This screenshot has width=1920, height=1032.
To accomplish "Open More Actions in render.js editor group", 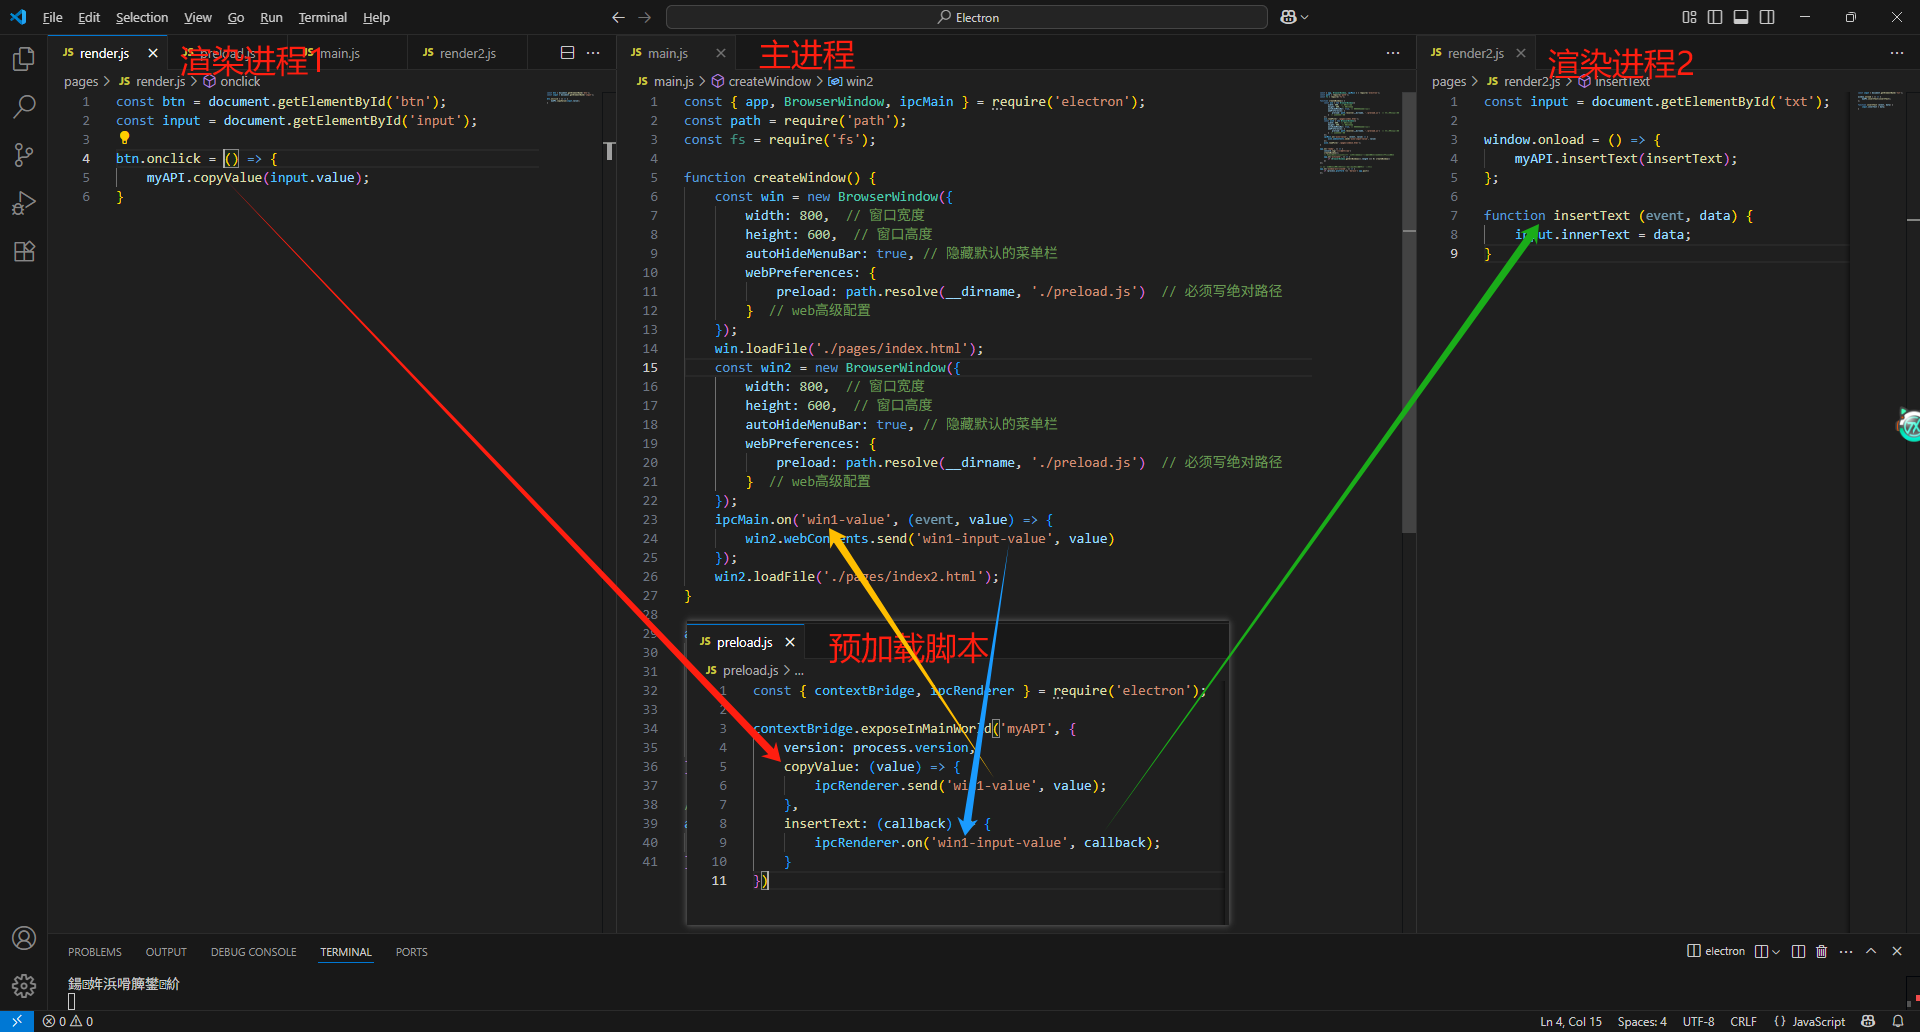I will coord(593,53).
